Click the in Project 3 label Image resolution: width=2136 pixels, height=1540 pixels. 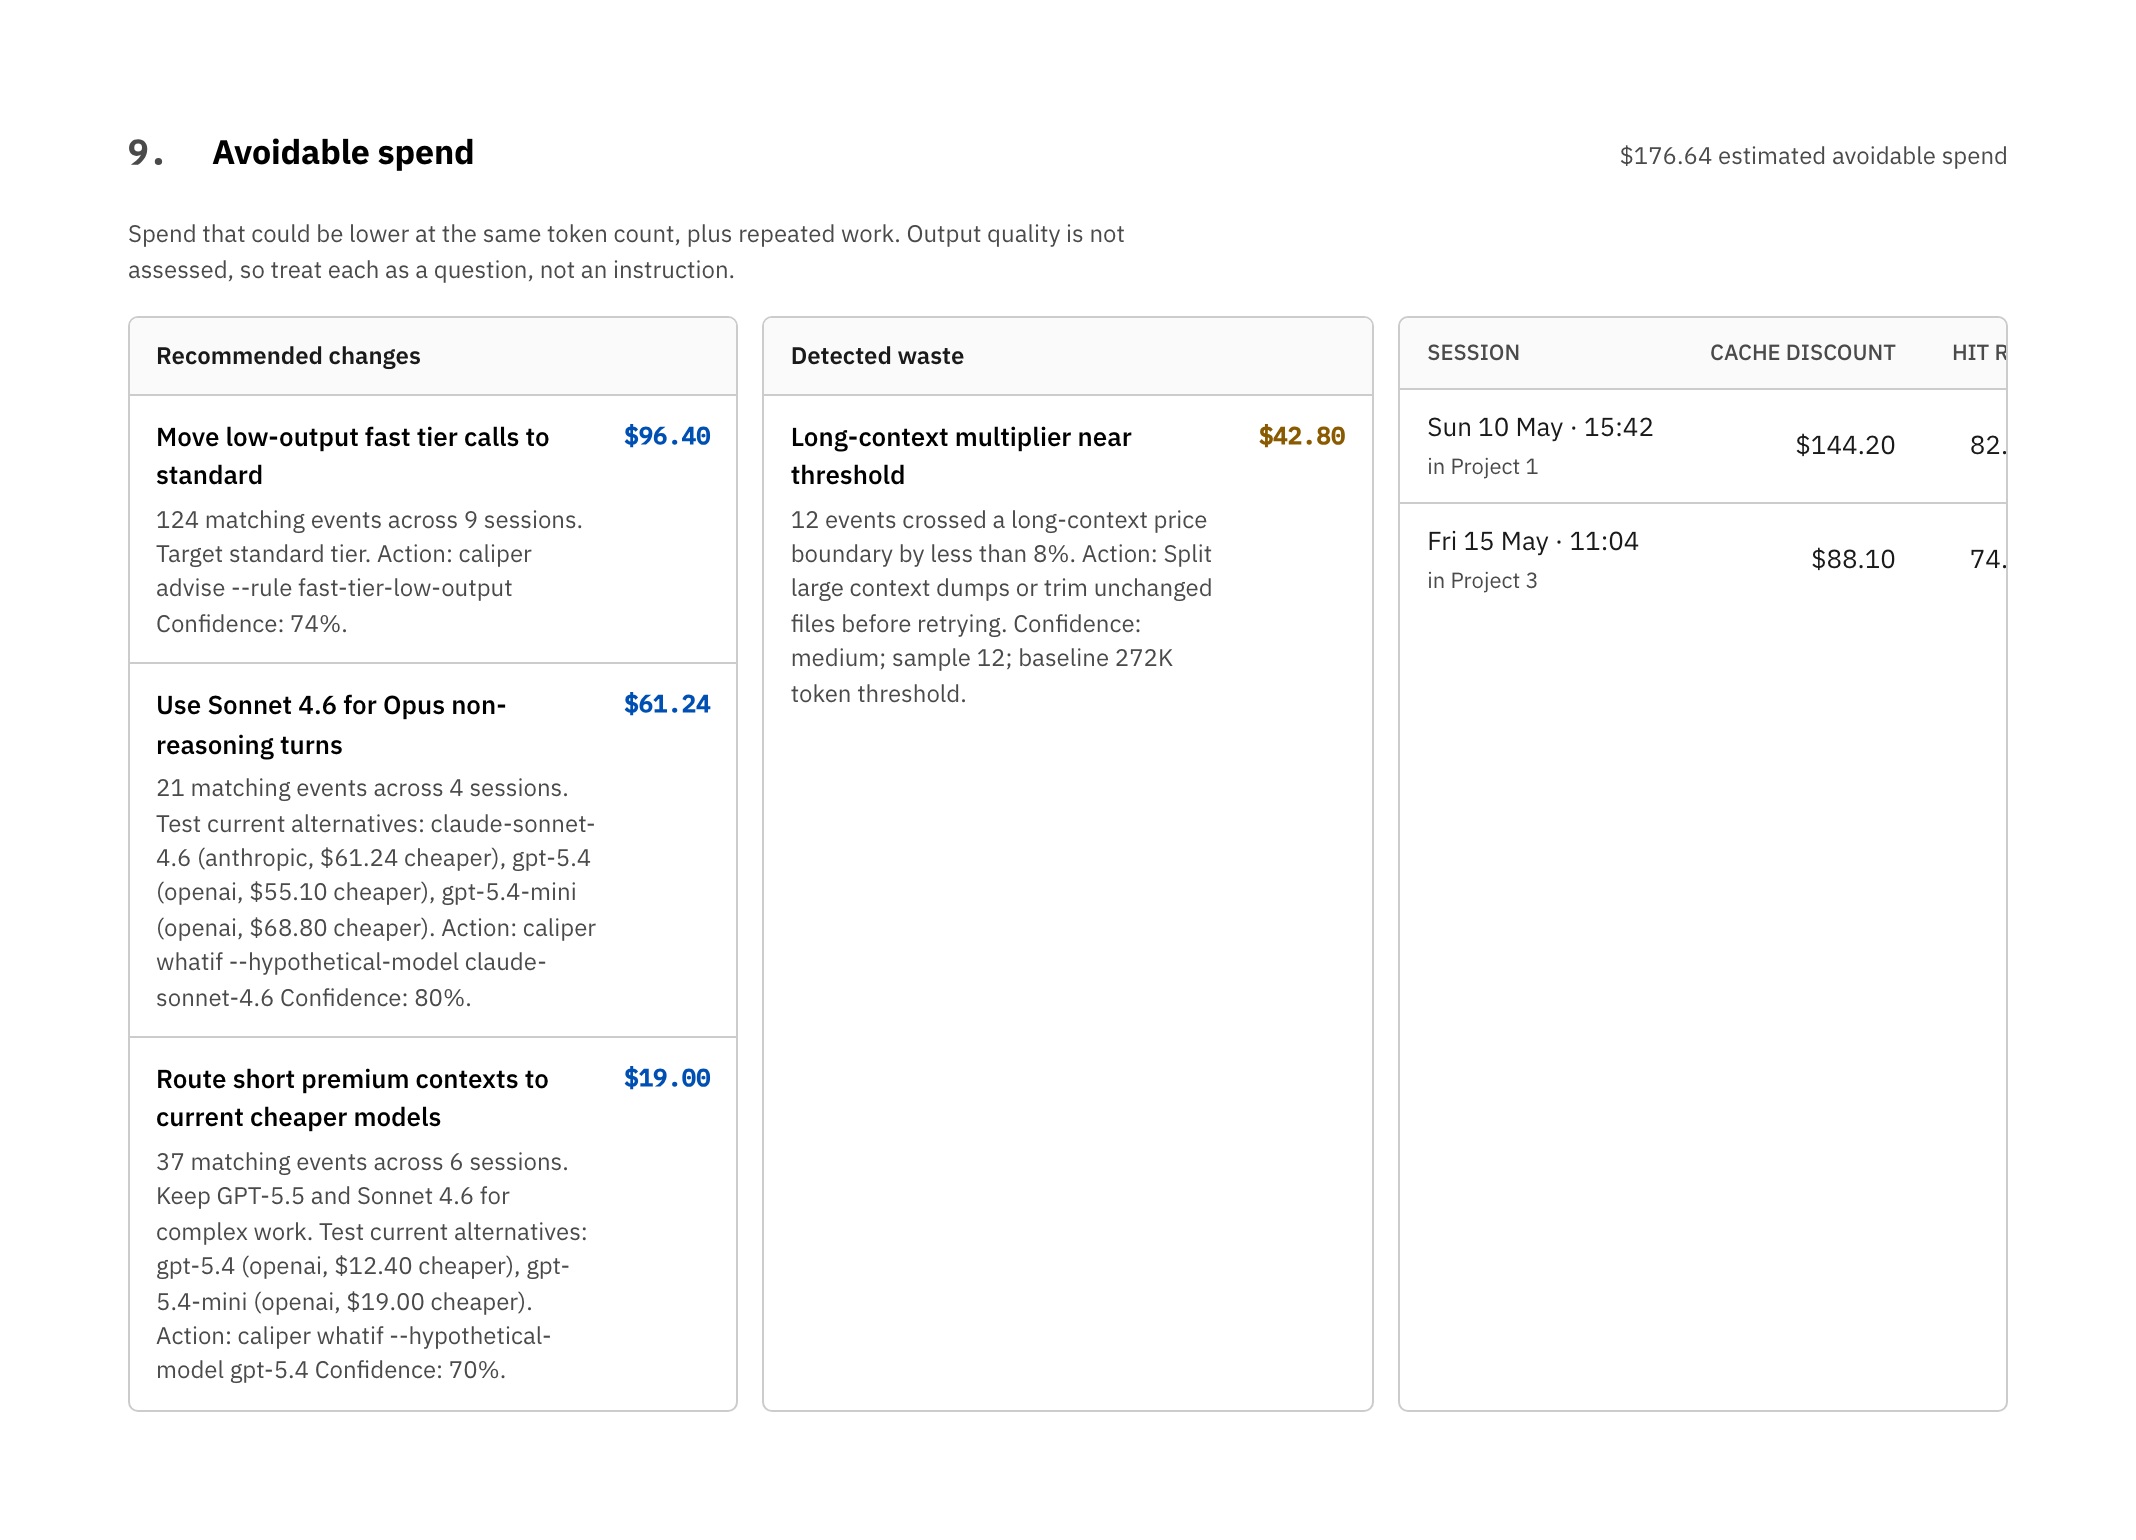(x=1482, y=581)
